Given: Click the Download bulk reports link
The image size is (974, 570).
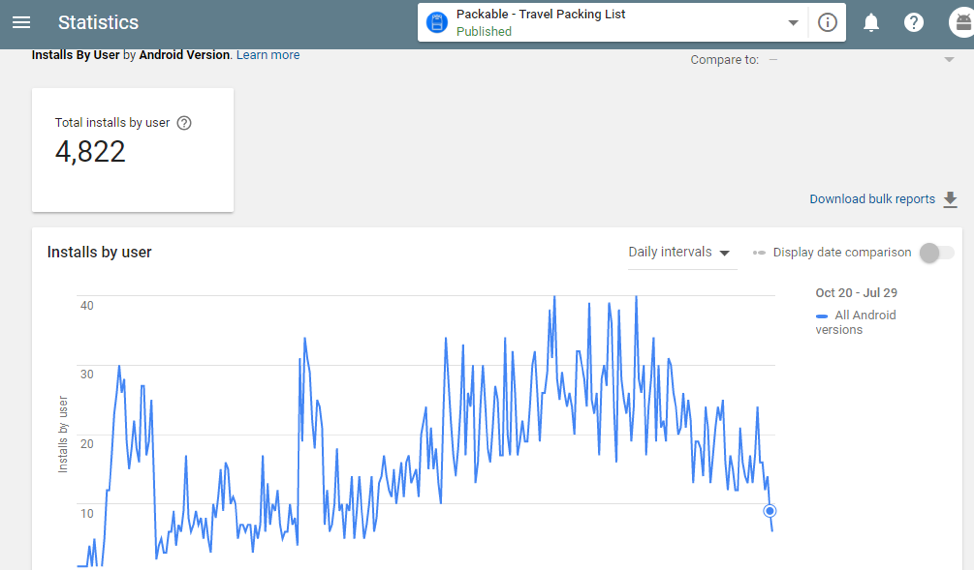Looking at the screenshot, I should pos(872,199).
